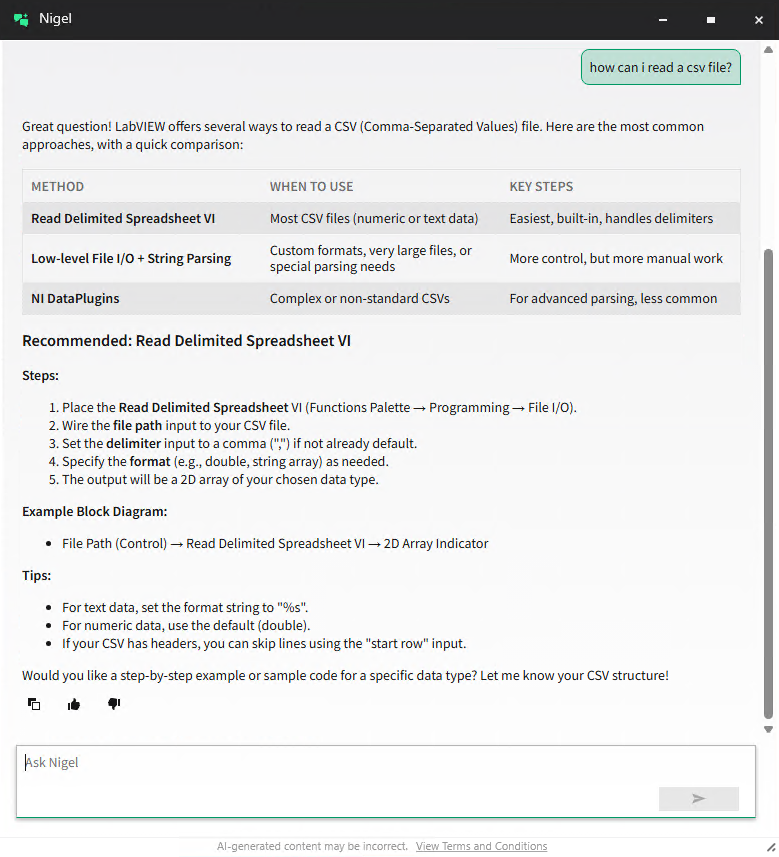779x857 pixels.
Task: Open View Terms and Conditions link
Action: pos(481,846)
